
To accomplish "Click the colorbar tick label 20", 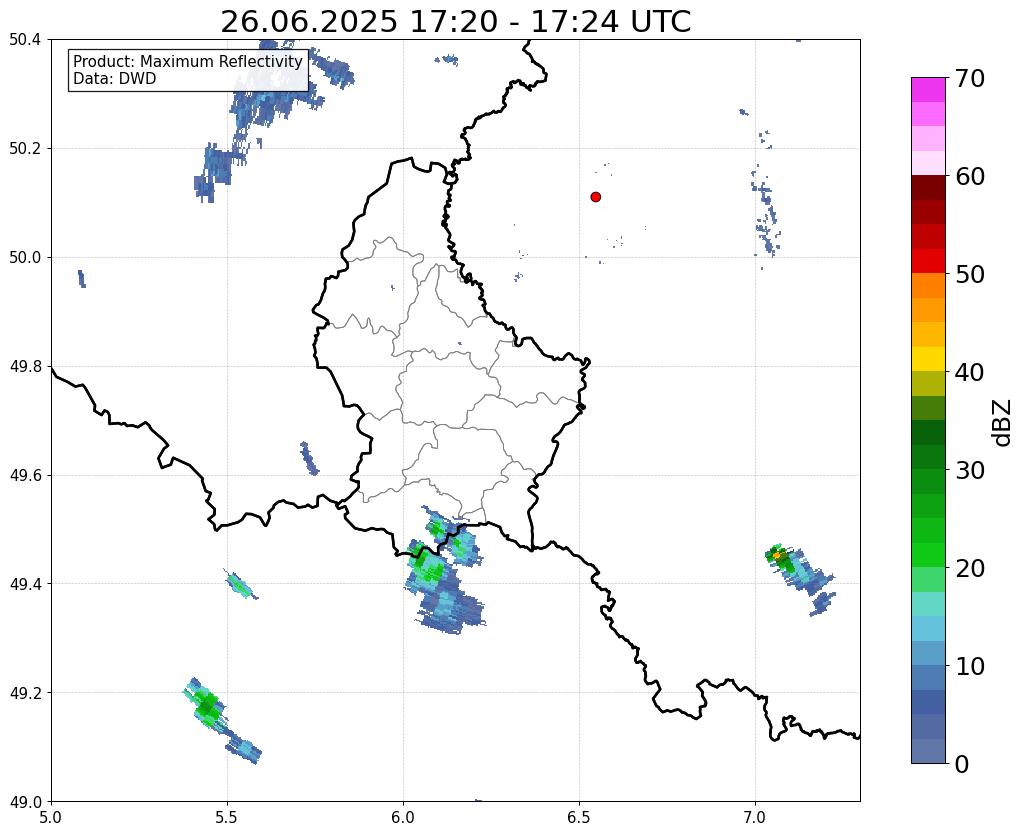I will click(970, 568).
